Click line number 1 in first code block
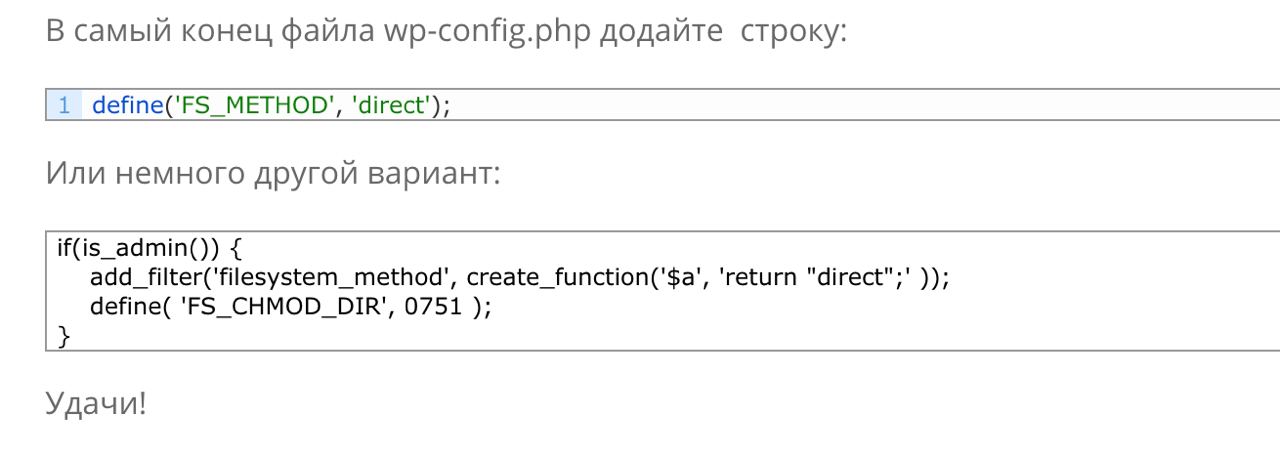Viewport: 1280px width, 457px height. pyautogui.click(x=63, y=105)
